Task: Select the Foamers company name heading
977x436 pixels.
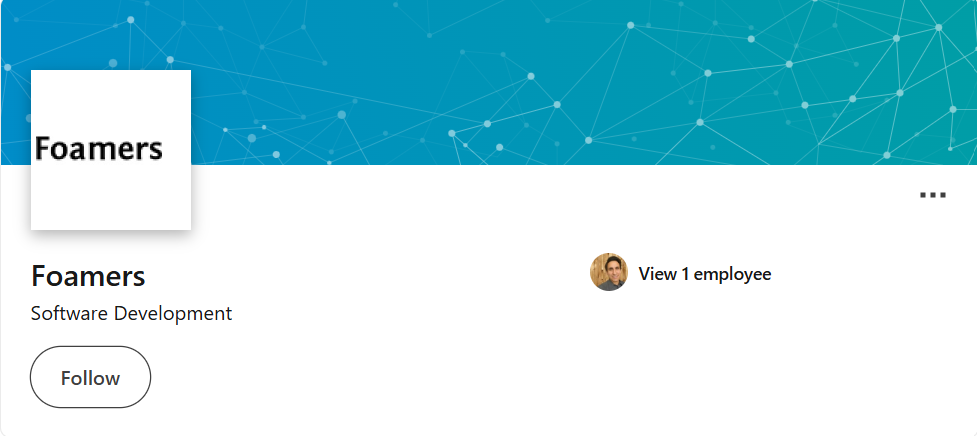Action: click(x=88, y=276)
